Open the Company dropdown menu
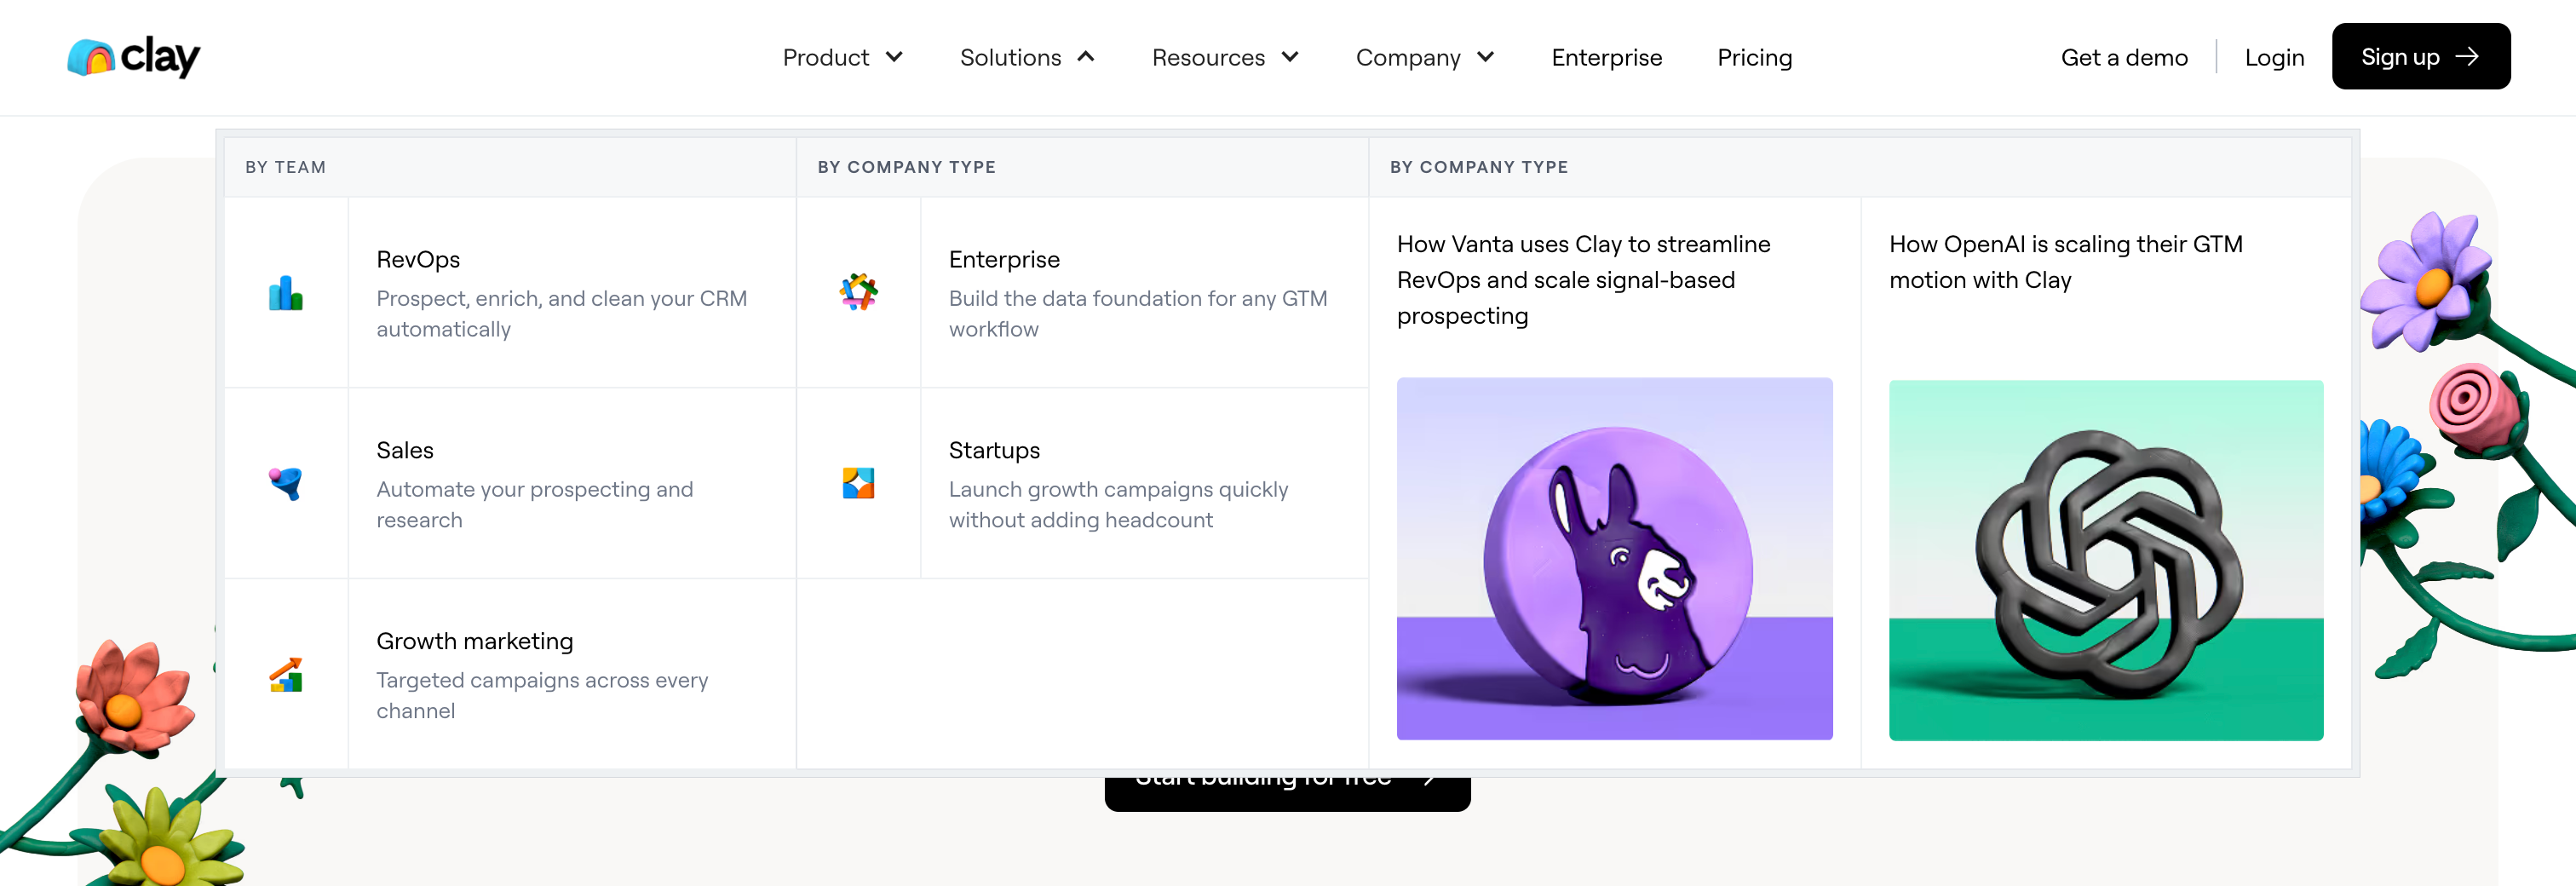The image size is (2576, 886). [x=1424, y=57]
